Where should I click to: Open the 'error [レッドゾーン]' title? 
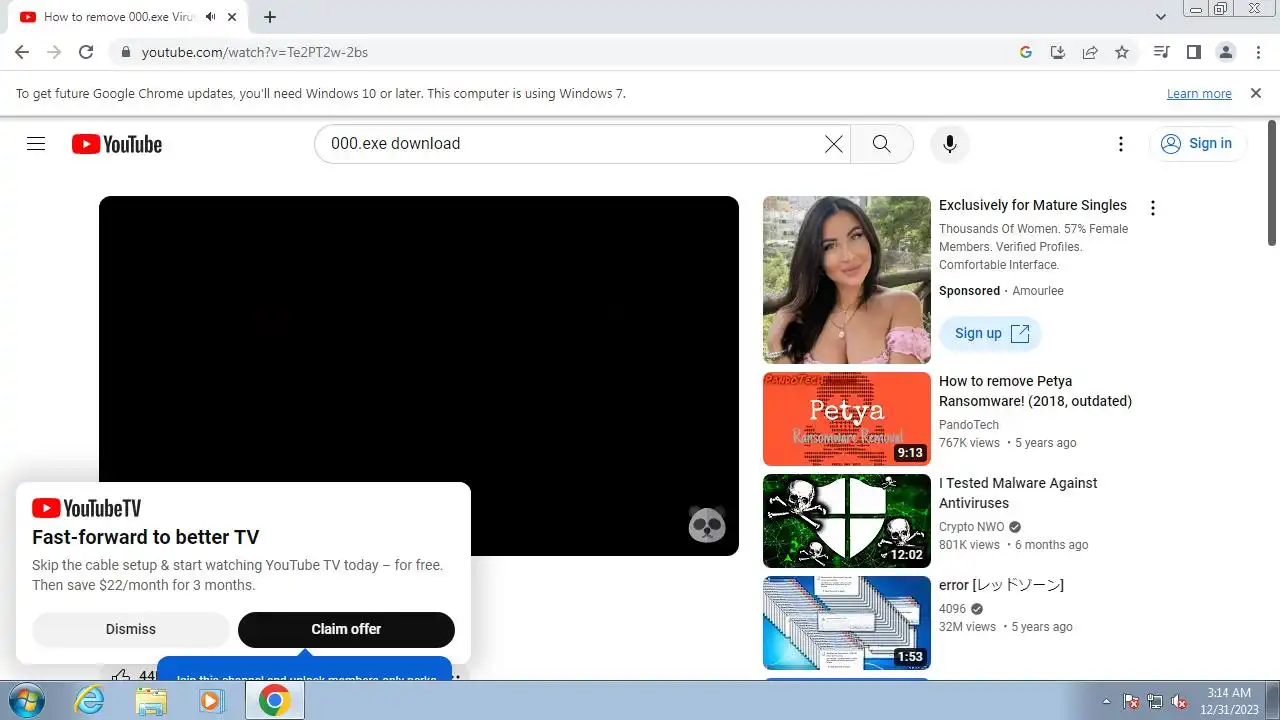1001,585
